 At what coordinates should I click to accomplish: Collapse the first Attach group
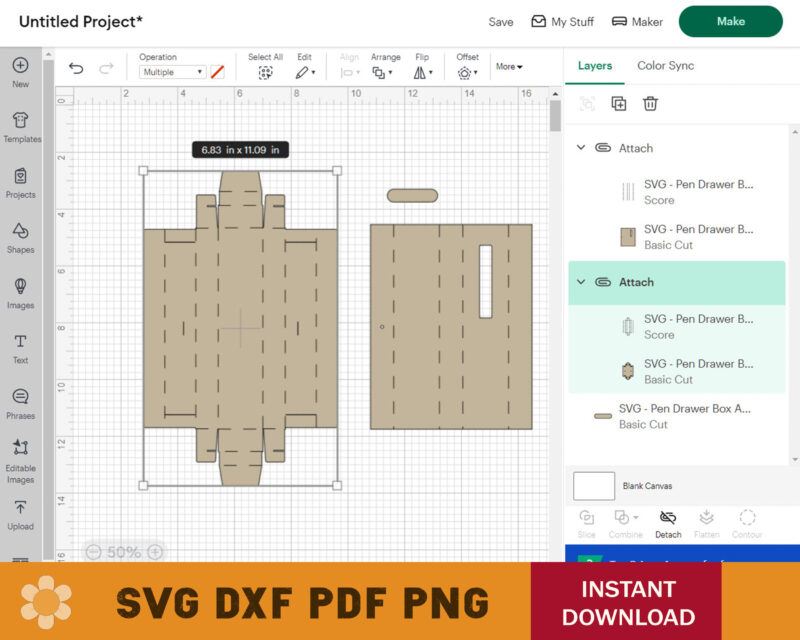[581, 147]
